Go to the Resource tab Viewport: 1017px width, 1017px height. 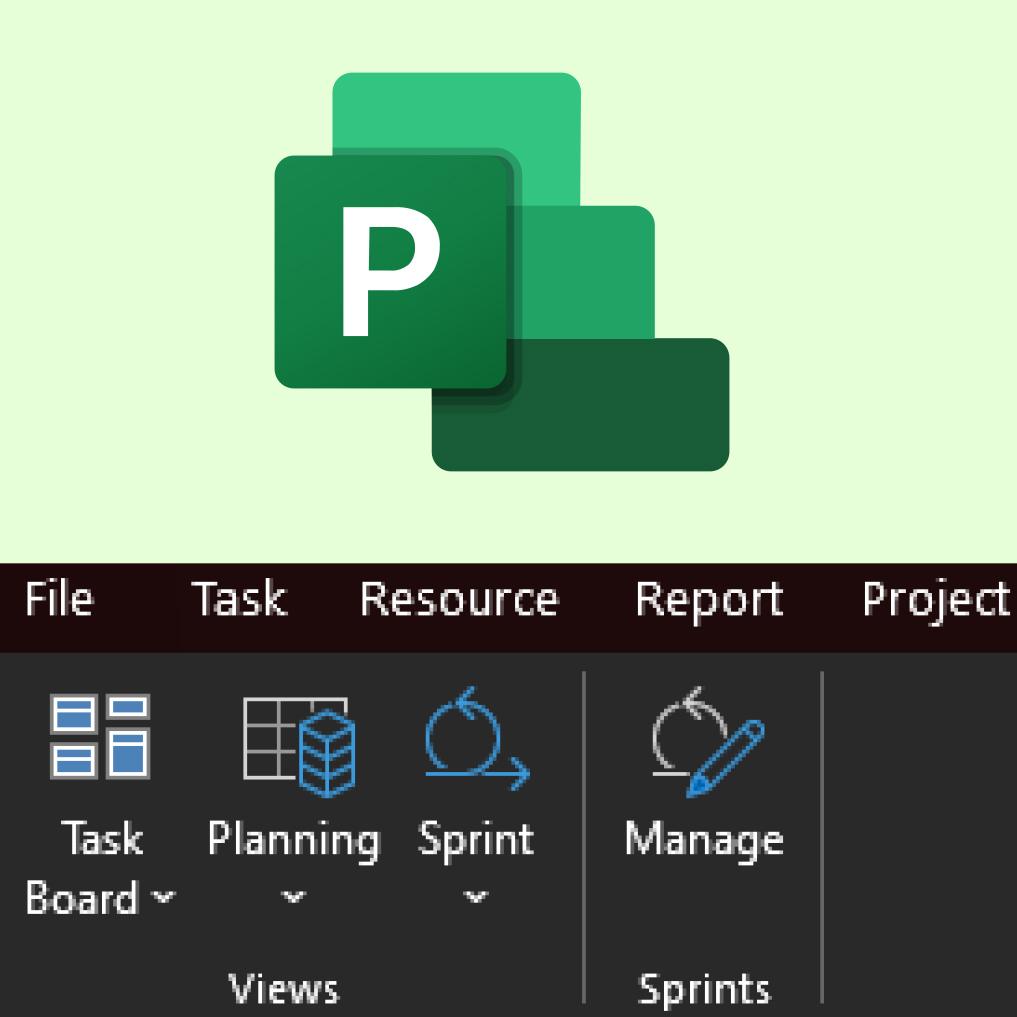459,599
